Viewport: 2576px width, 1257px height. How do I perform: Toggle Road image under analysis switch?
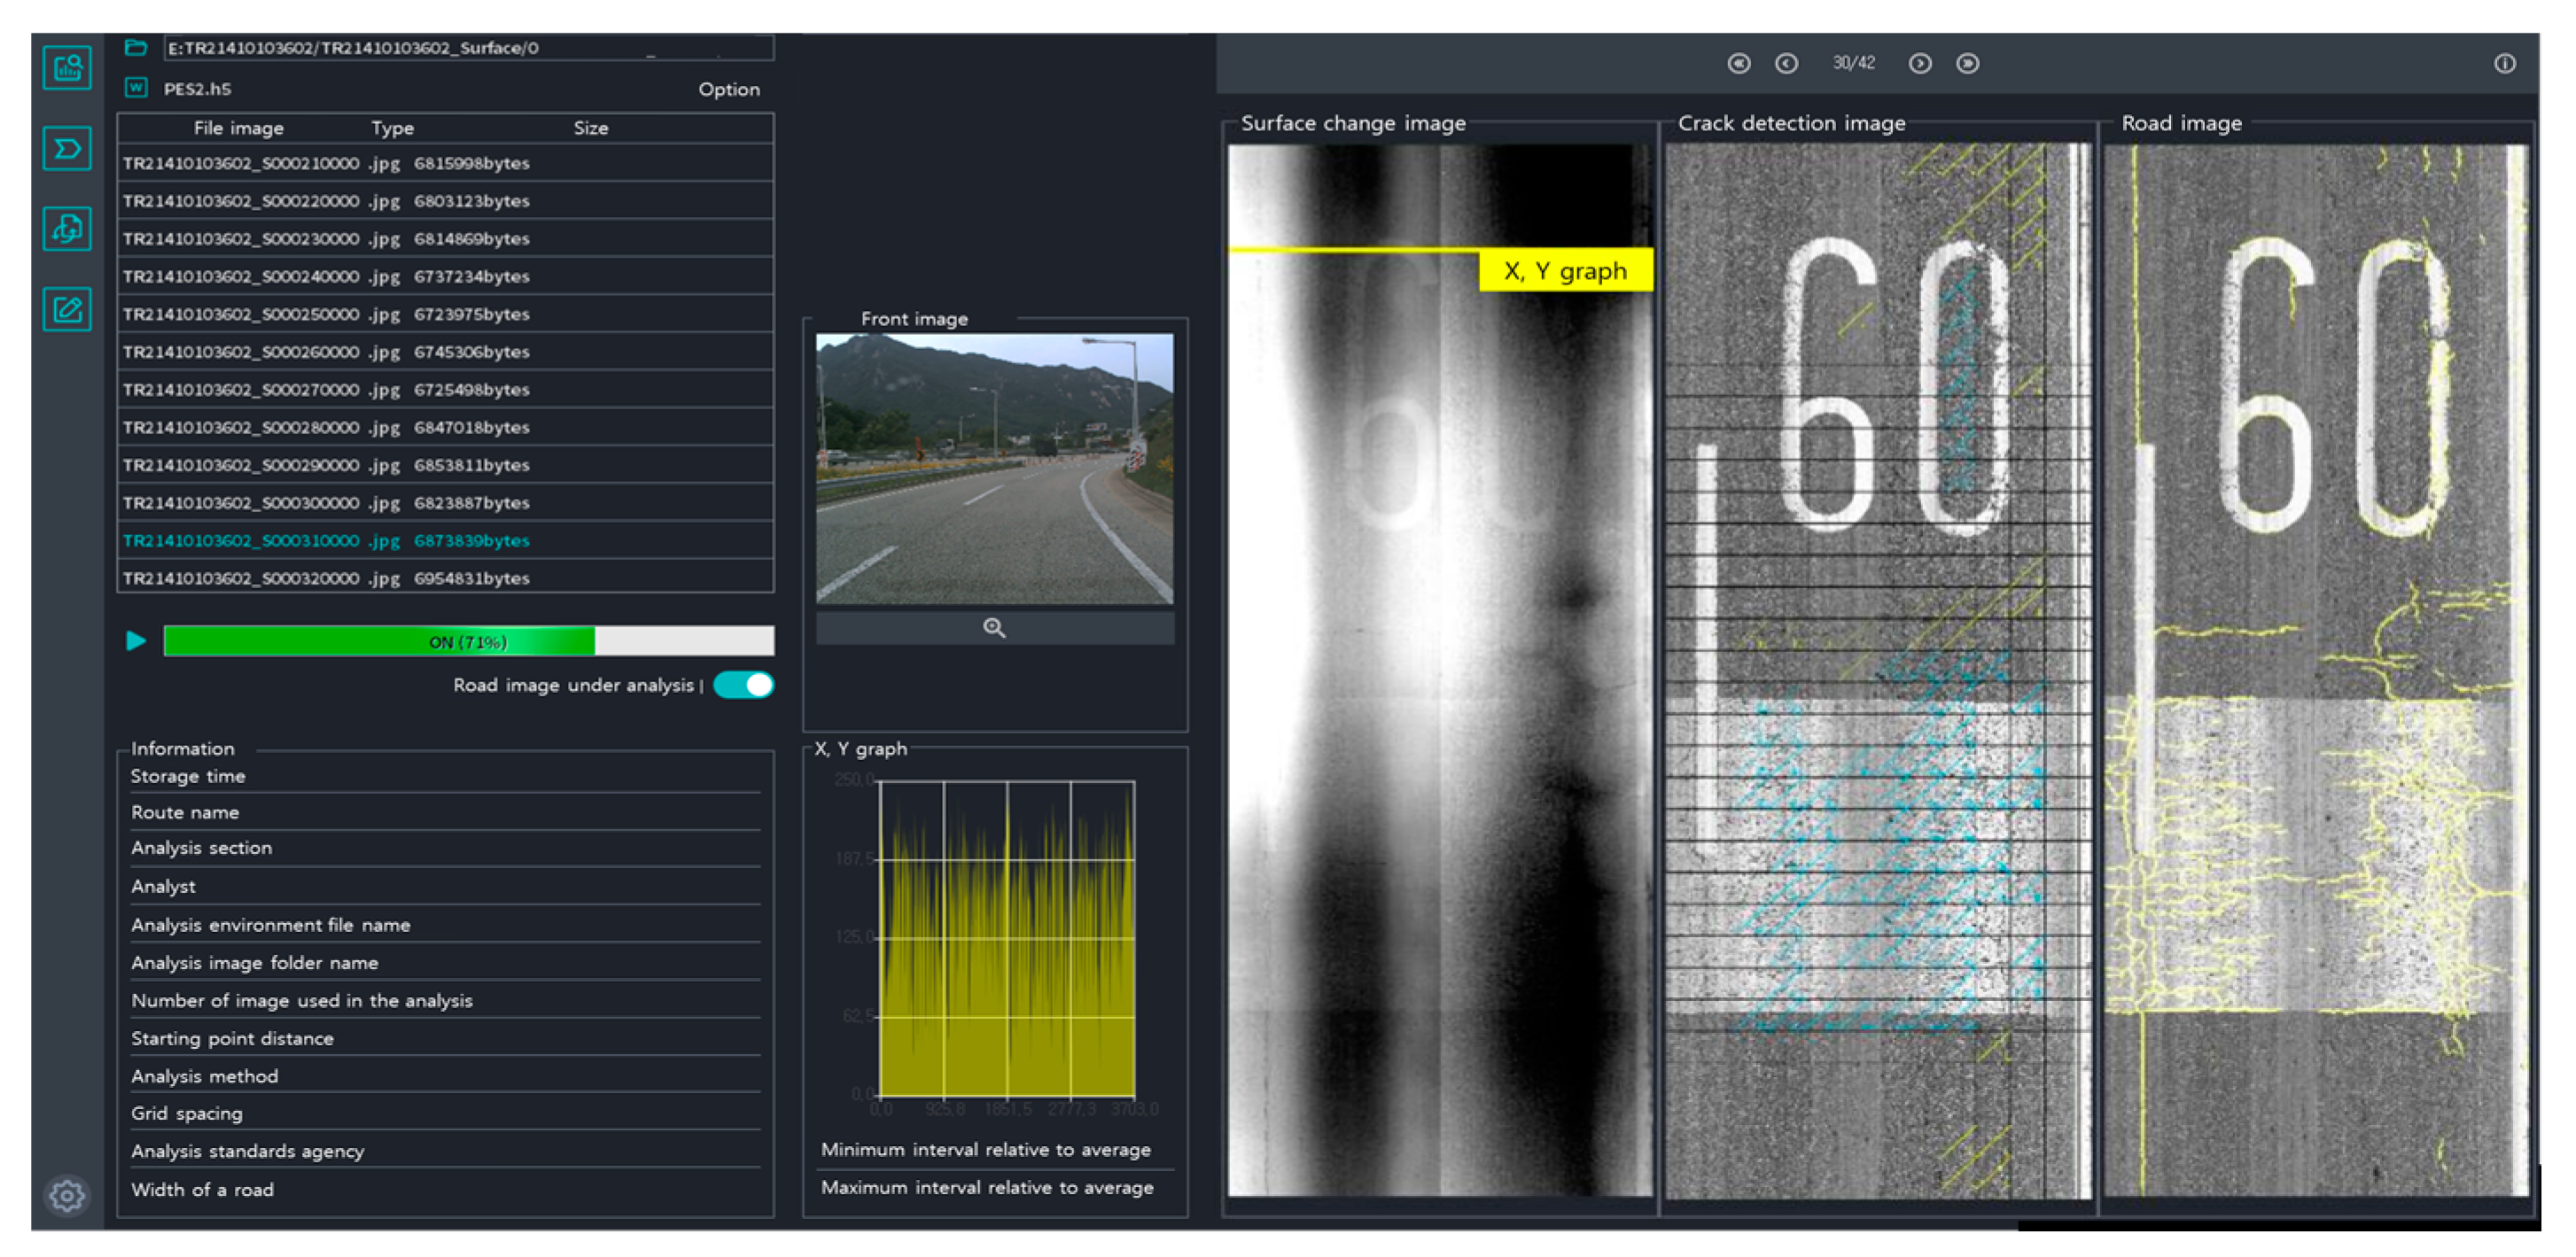coord(744,685)
